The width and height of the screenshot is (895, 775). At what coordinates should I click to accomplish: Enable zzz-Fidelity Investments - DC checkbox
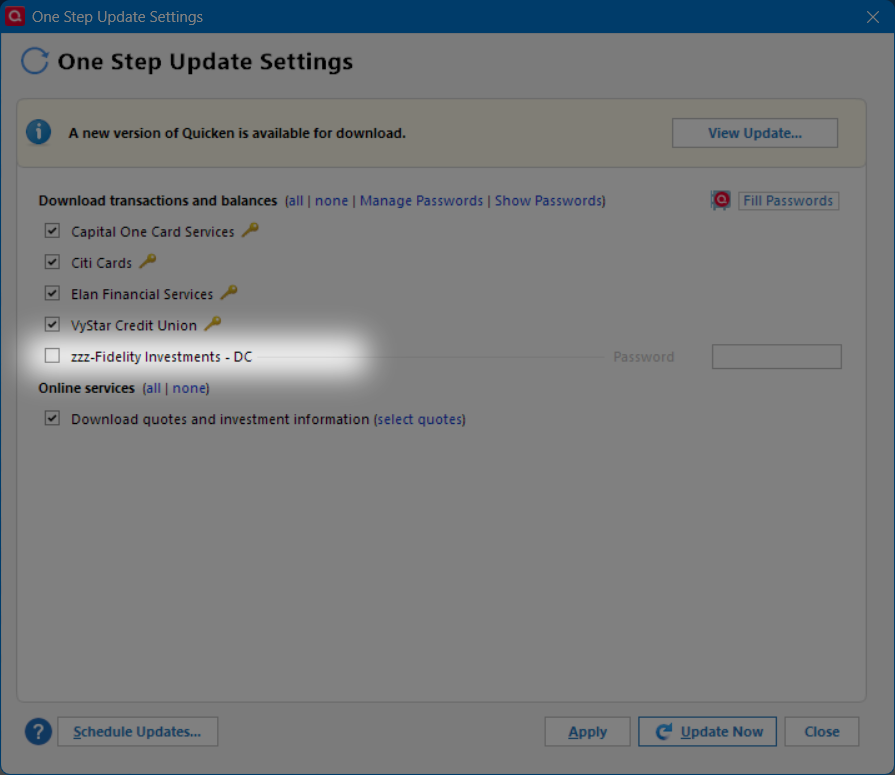coord(52,356)
